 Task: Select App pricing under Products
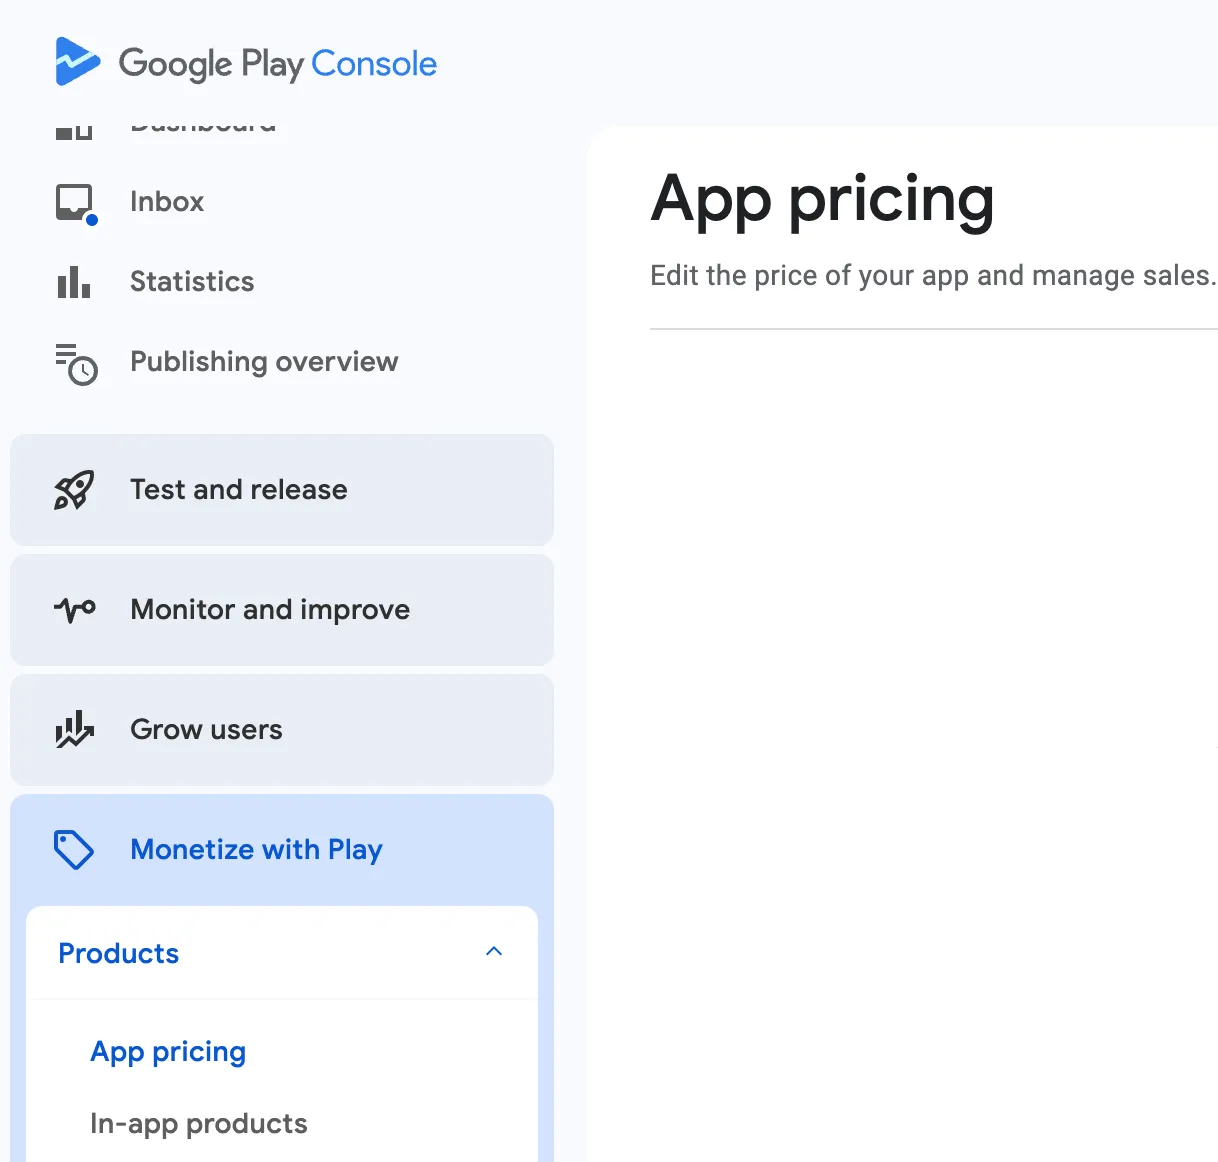click(168, 1052)
